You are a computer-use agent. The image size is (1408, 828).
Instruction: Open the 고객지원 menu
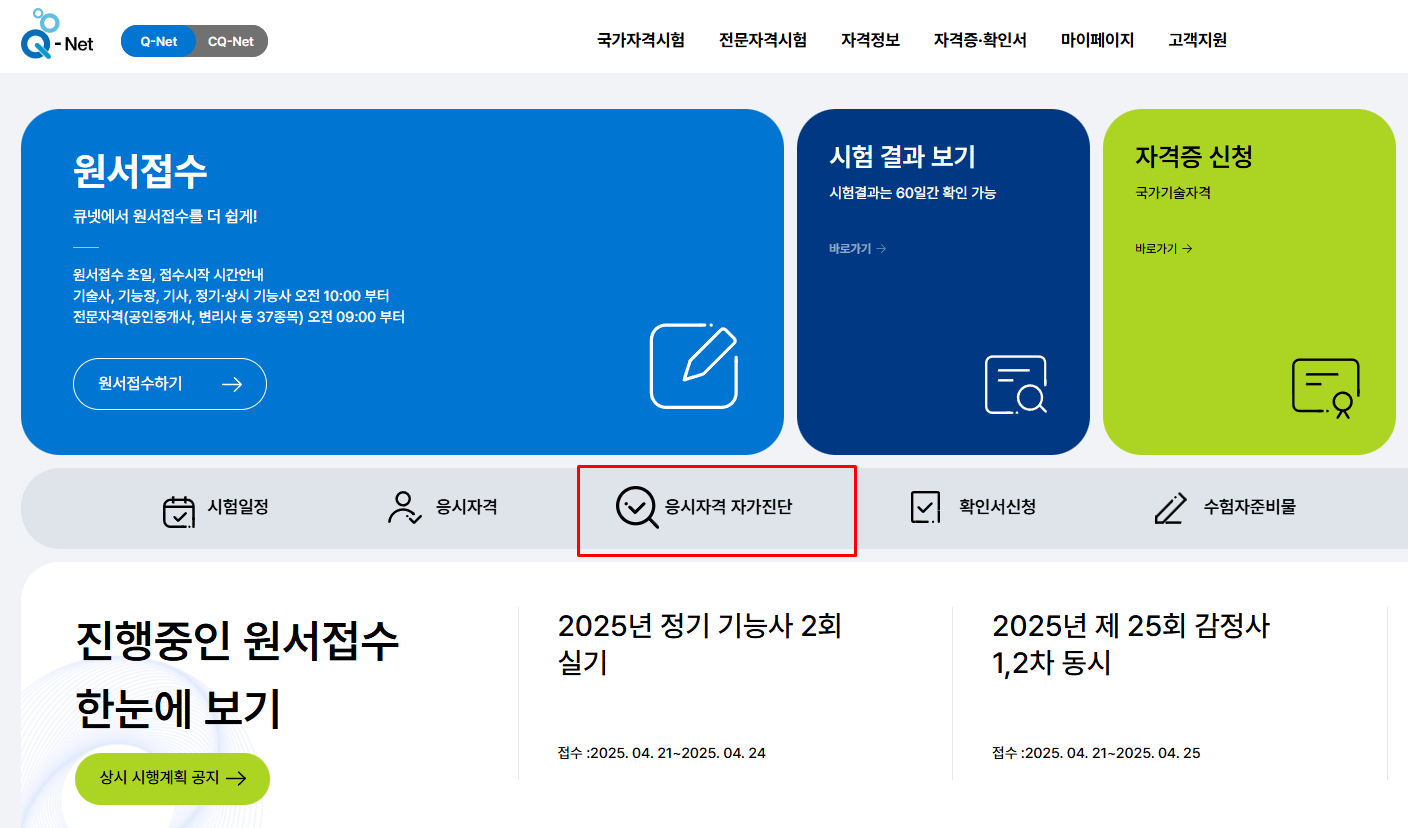click(1197, 40)
